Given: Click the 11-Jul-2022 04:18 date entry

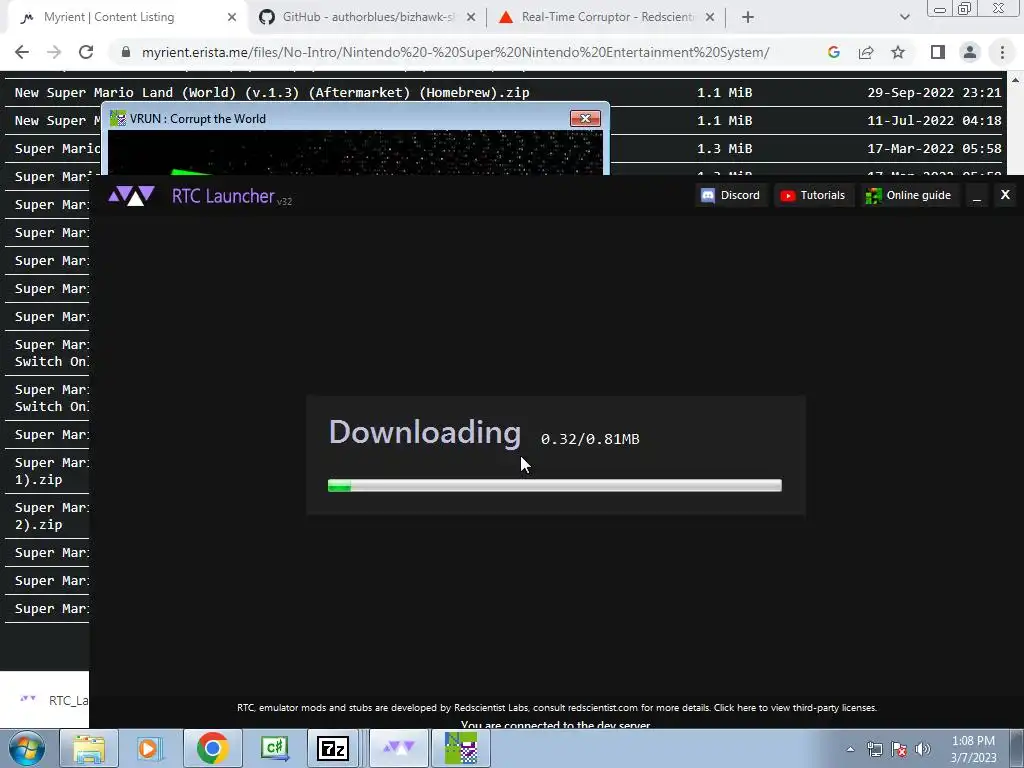Looking at the screenshot, I should pyautogui.click(x=934, y=121).
